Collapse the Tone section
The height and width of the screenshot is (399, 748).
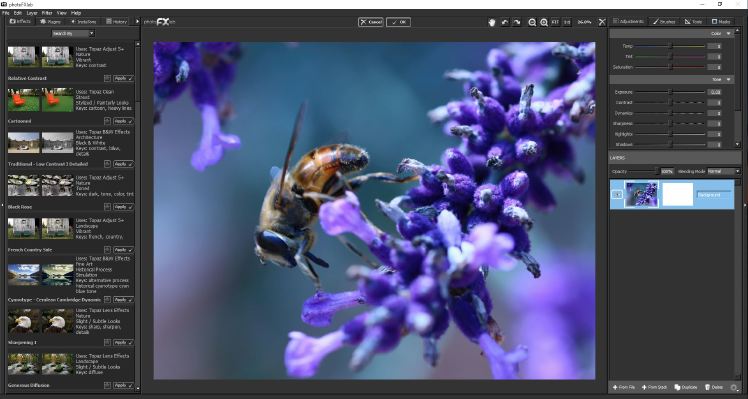coord(728,80)
